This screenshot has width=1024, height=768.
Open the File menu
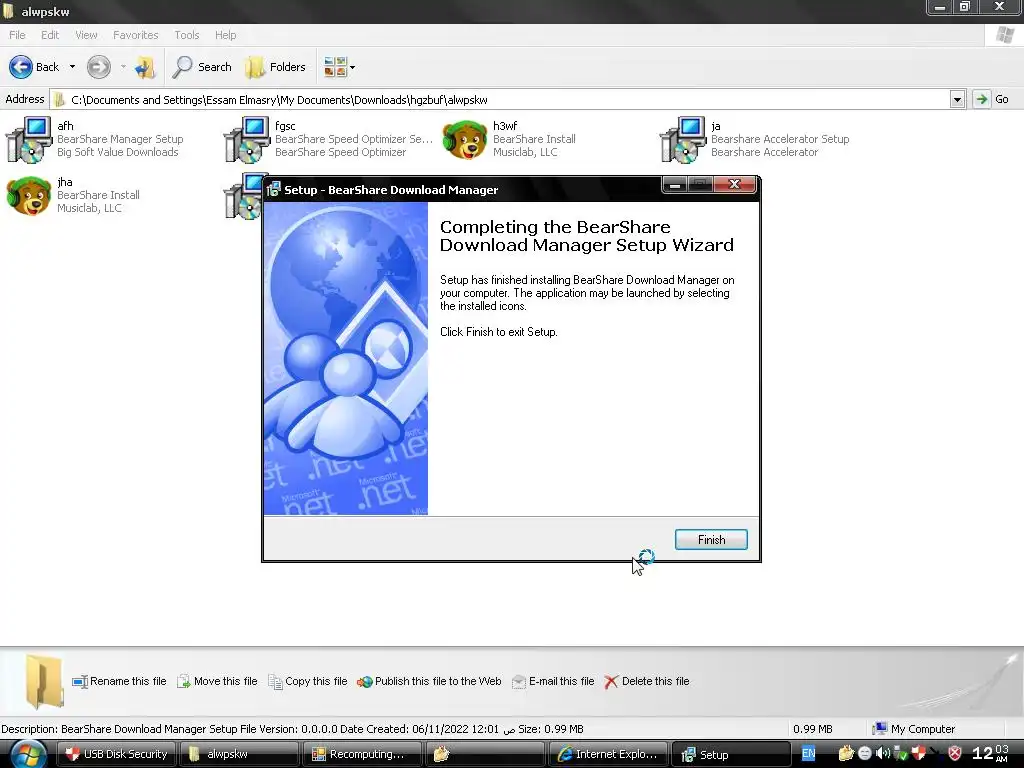[x=17, y=35]
